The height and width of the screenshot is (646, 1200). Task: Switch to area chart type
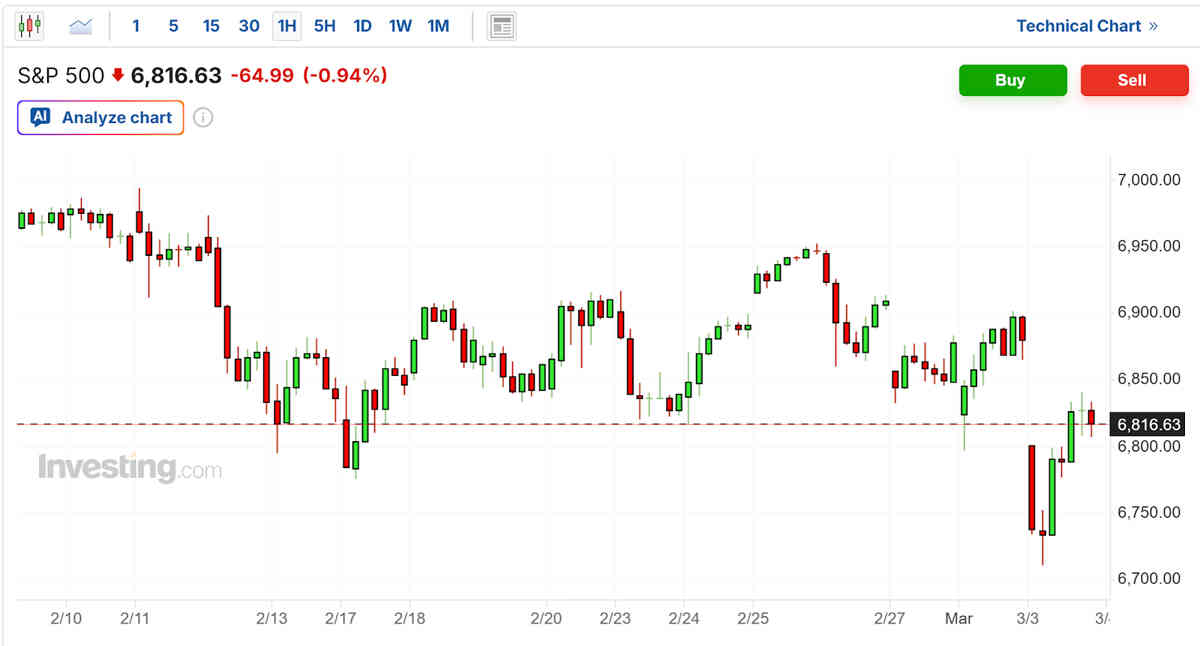tap(80, 26)
